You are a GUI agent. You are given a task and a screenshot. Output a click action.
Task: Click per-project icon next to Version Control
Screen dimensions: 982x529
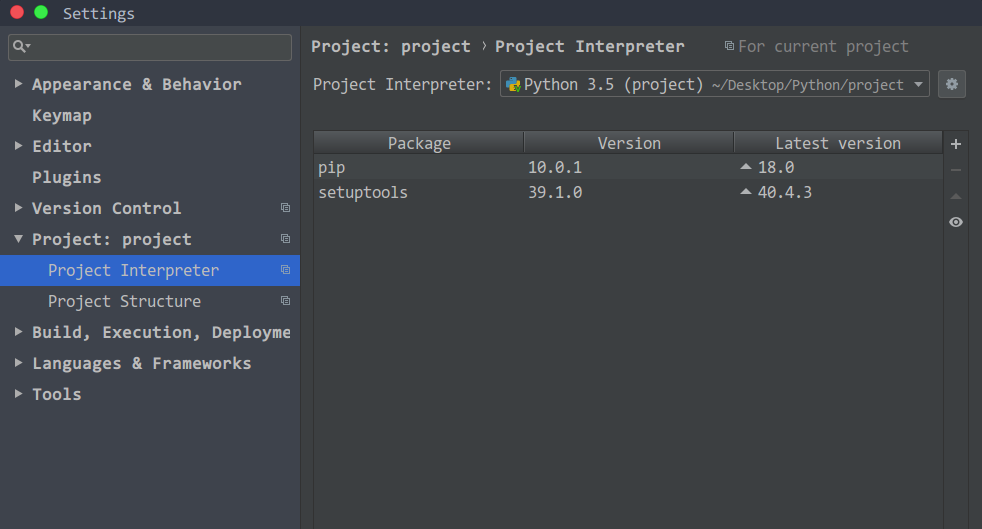pos(286,208)
